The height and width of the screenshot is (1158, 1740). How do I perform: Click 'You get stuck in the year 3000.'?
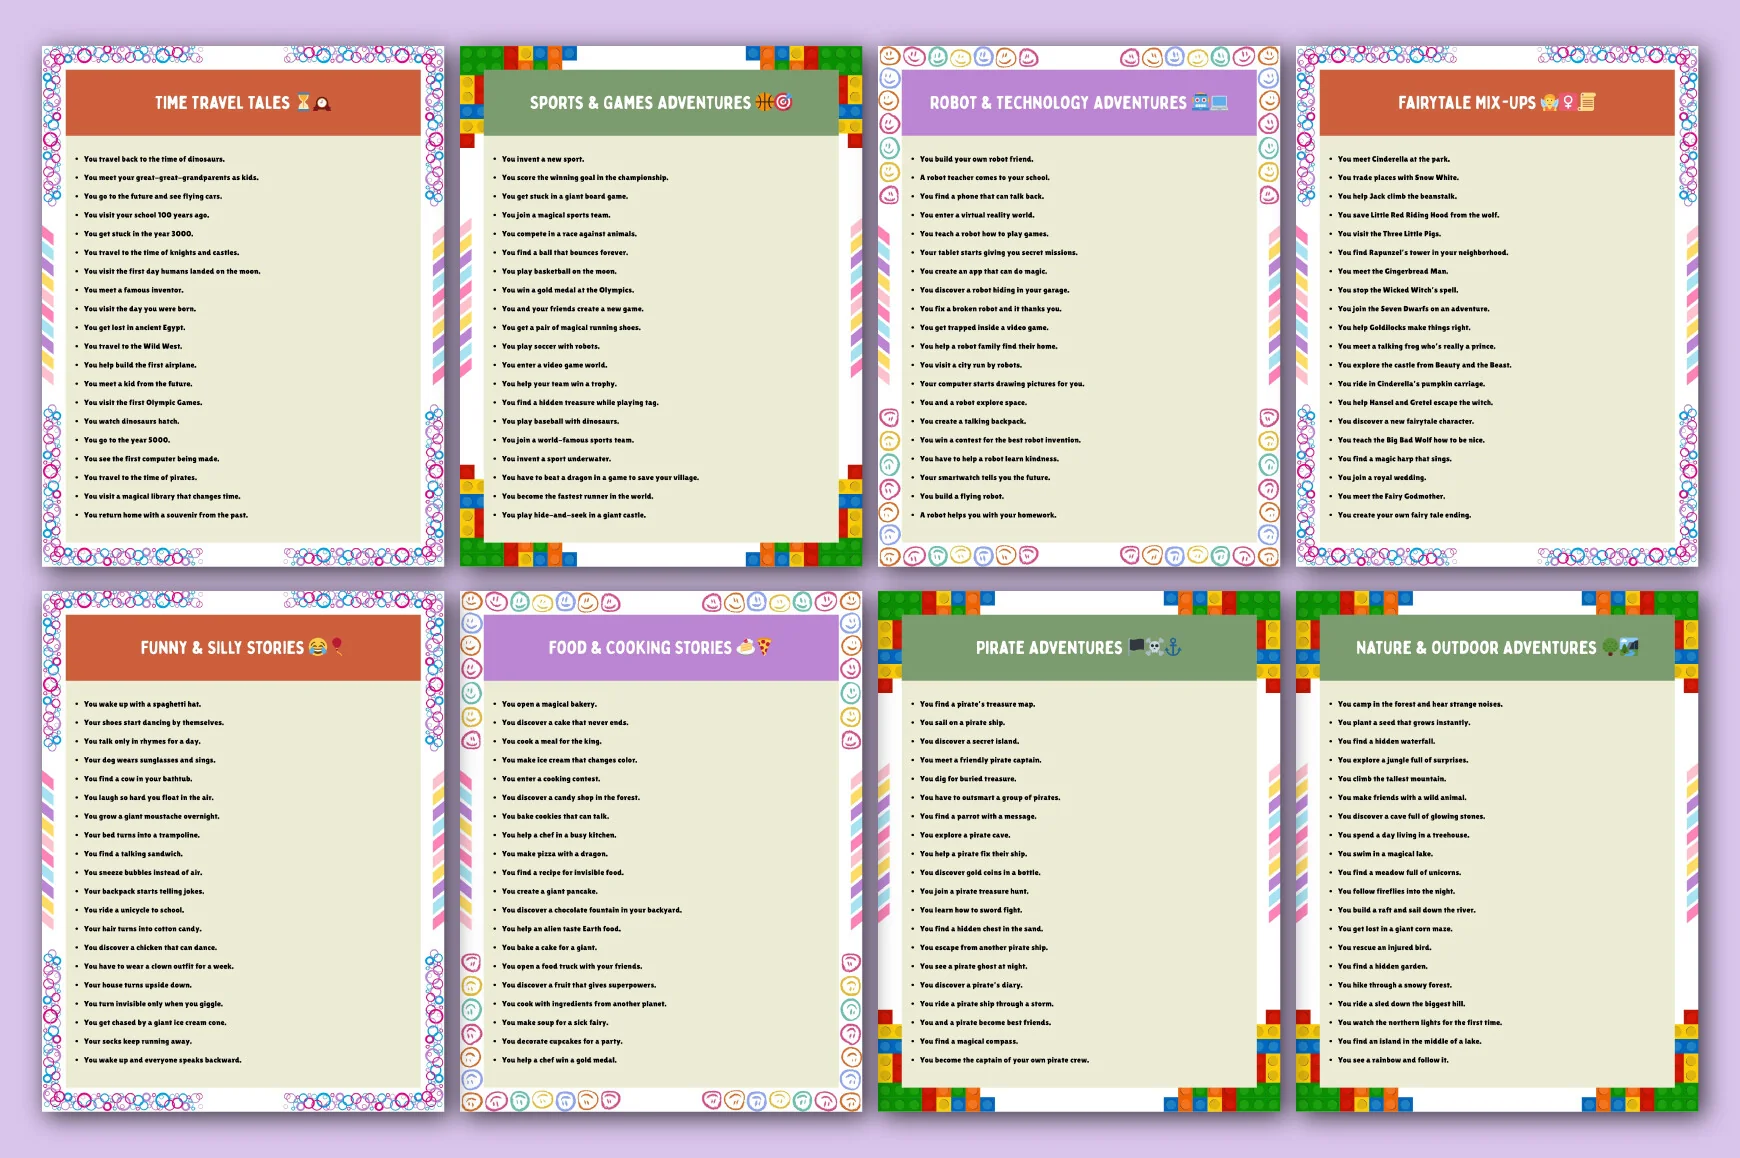(x=138, y=234)
